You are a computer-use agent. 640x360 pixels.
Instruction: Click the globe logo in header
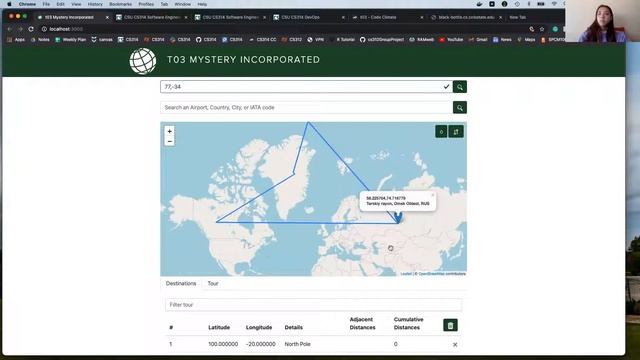click(x=143, y=61)
